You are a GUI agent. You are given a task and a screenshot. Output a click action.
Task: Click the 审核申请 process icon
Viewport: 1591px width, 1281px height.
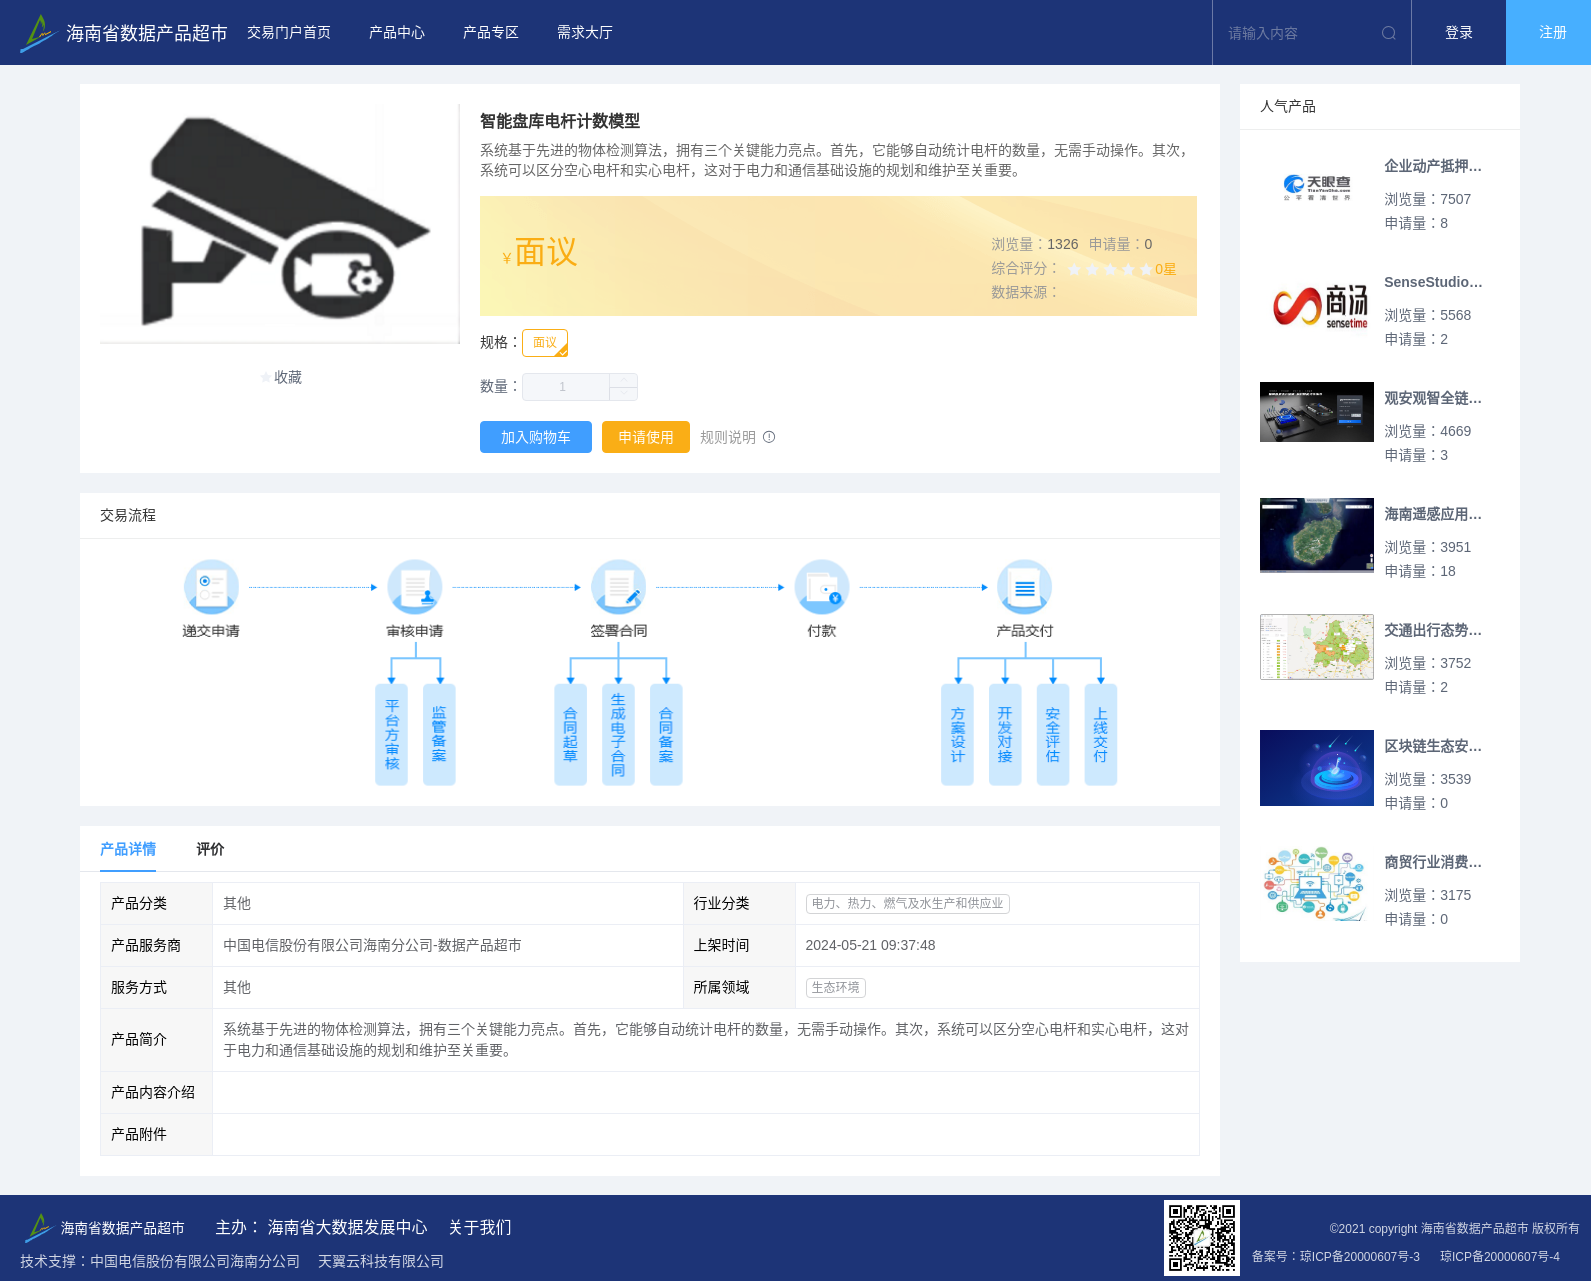tap(415, 587)
